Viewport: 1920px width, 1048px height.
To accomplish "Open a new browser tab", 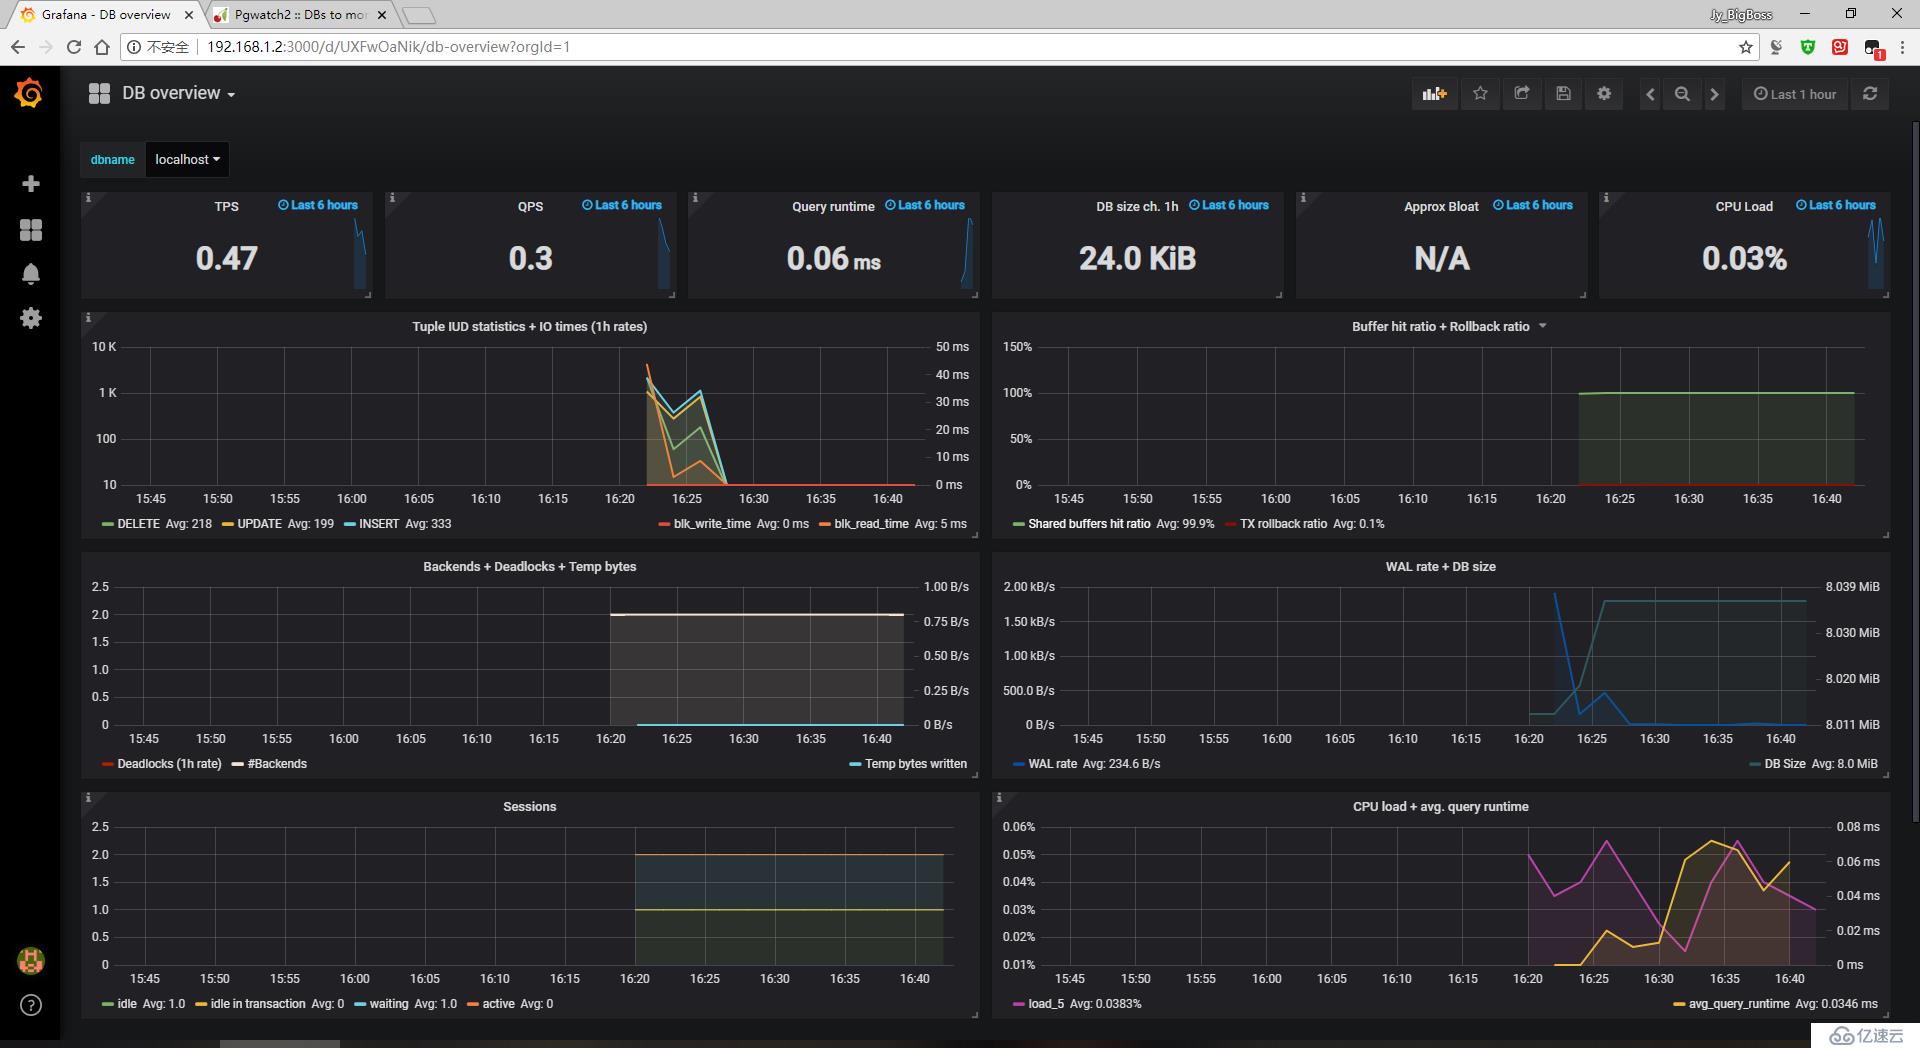I will point(419,15).
